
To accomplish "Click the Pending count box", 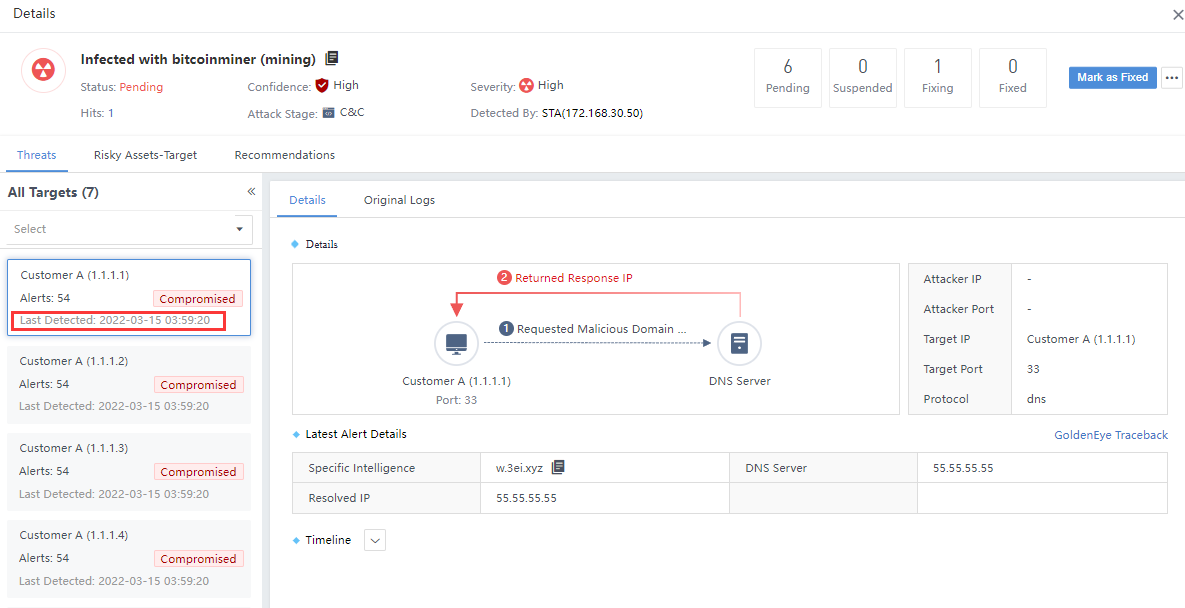I will pos(787,77).
